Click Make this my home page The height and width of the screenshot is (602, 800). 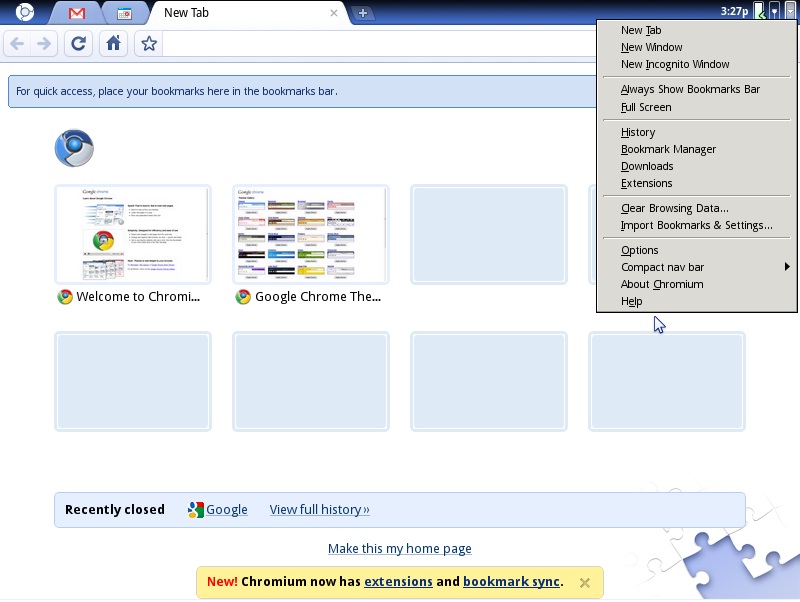click(x=399, y=548)
